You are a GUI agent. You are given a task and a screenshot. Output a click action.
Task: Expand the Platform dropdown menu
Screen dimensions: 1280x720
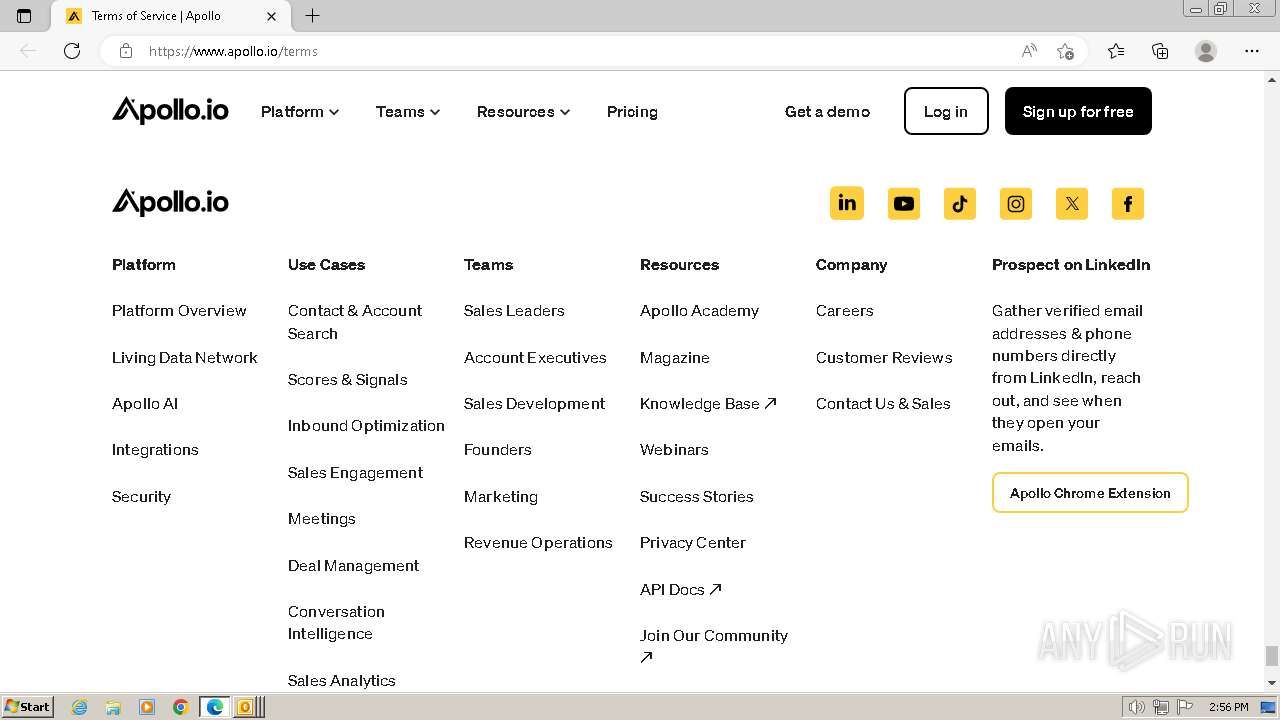tap(300, 112)
